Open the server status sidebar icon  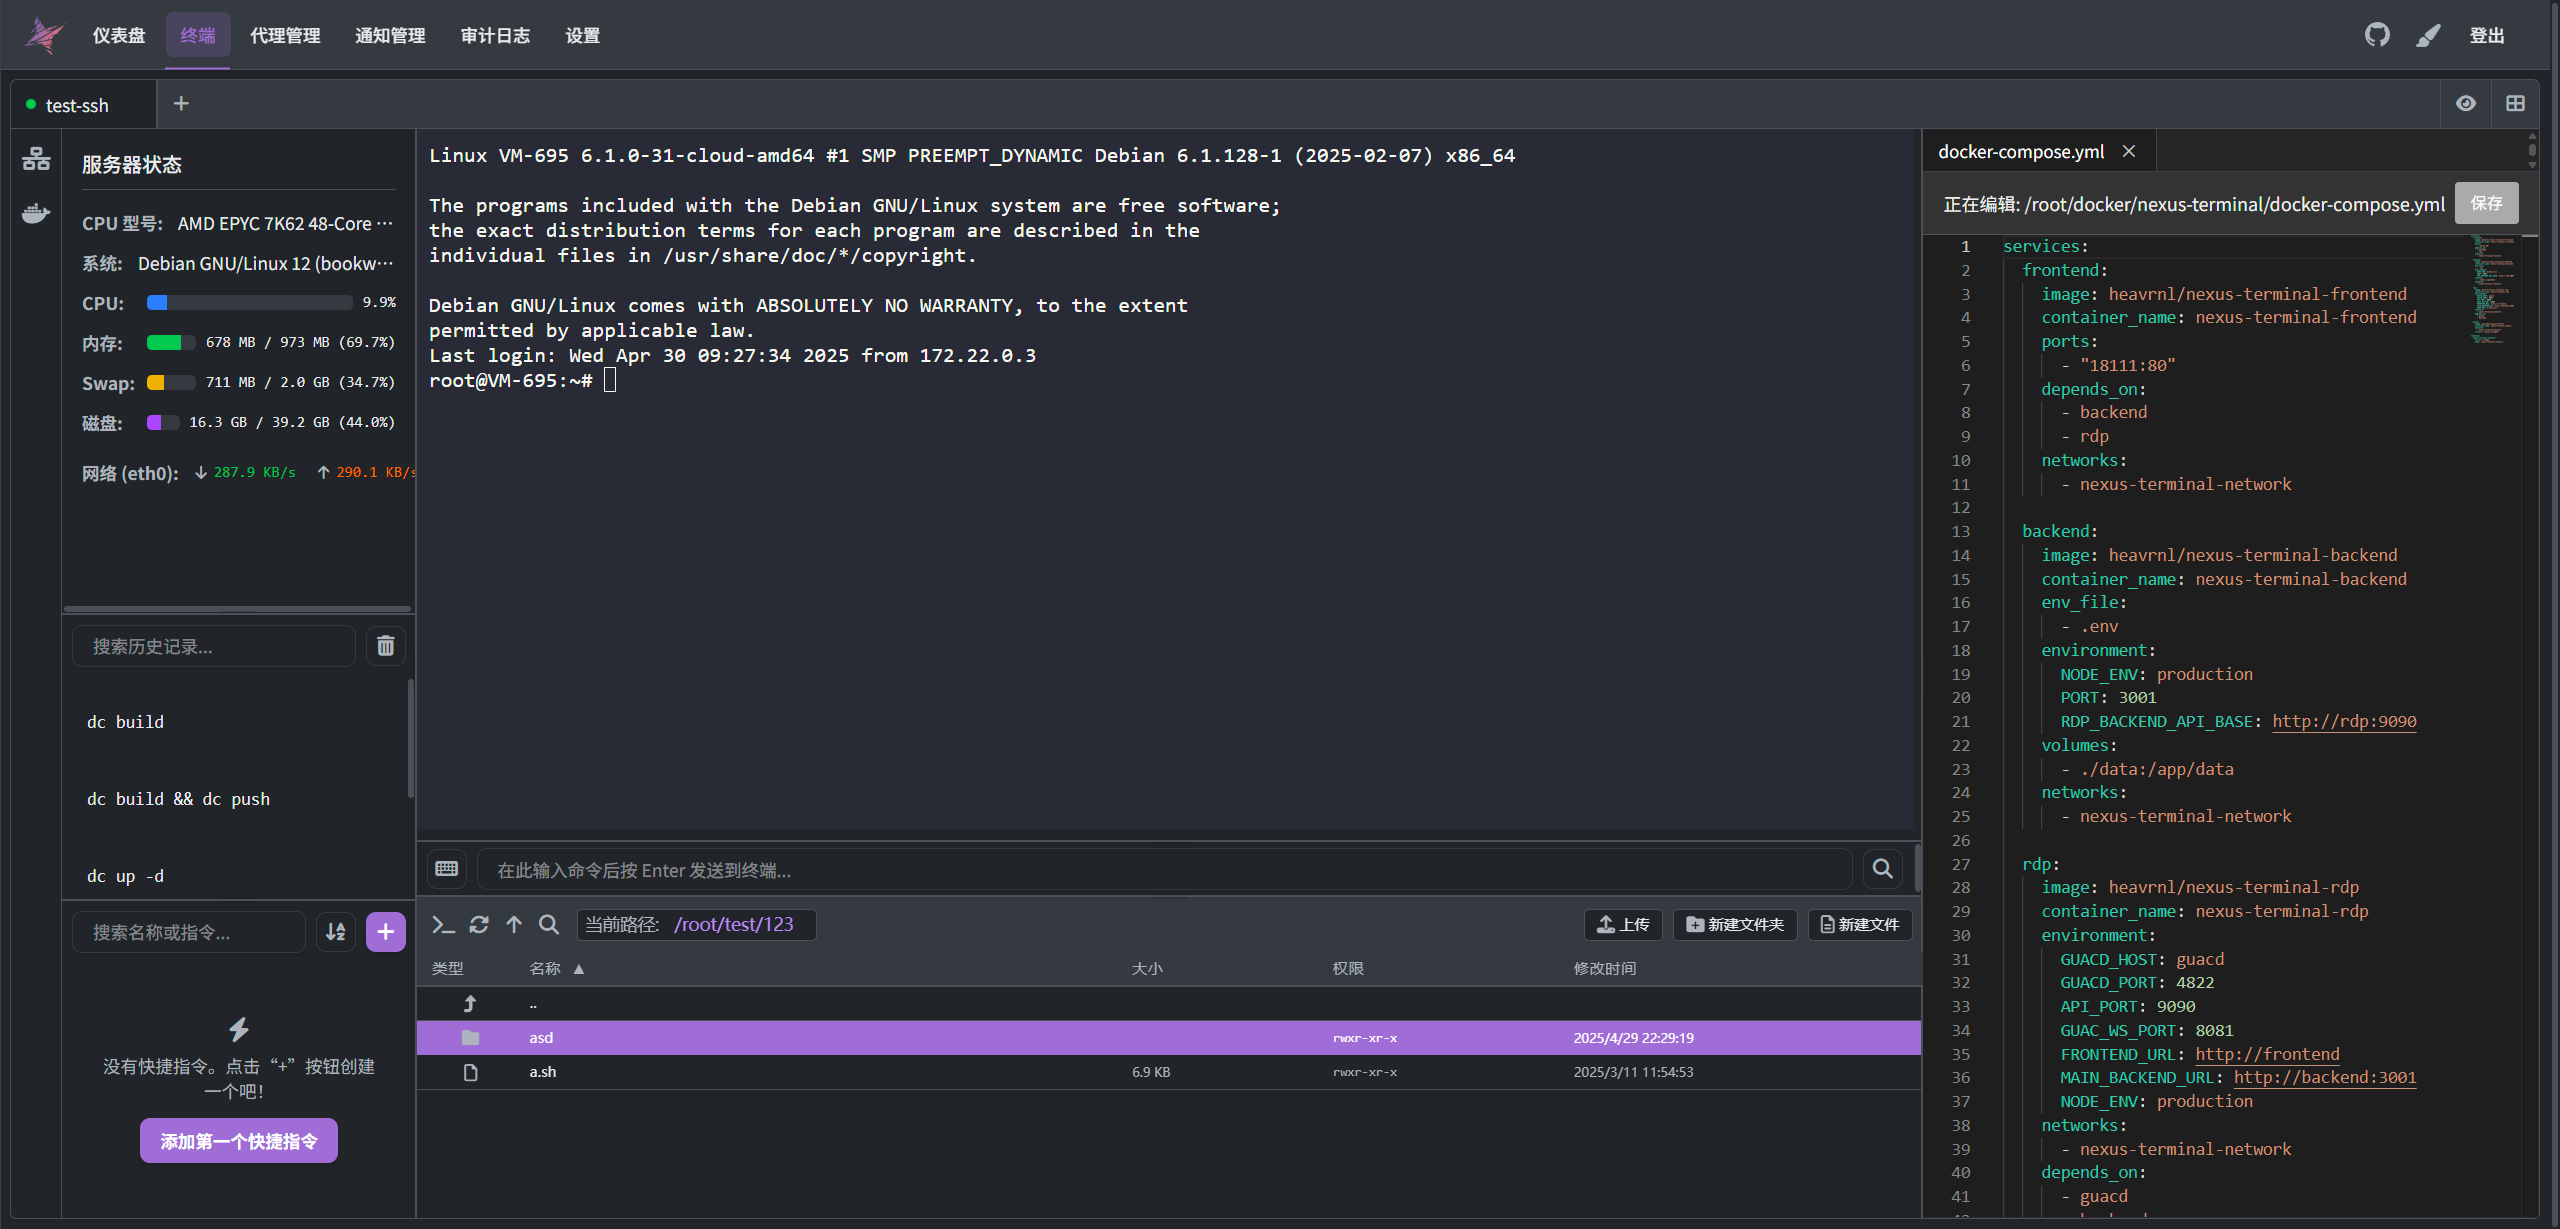36,159
